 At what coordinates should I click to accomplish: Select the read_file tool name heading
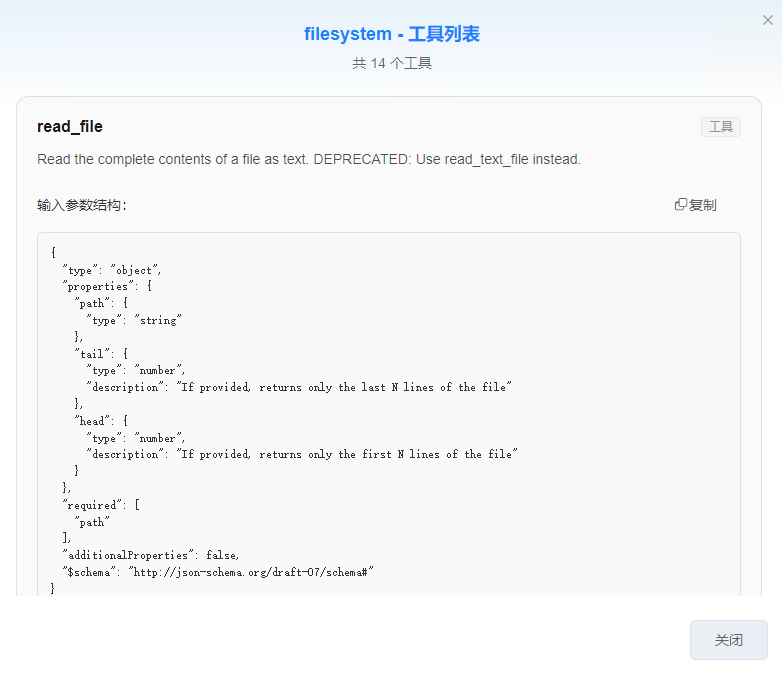[x=70, y=127]
